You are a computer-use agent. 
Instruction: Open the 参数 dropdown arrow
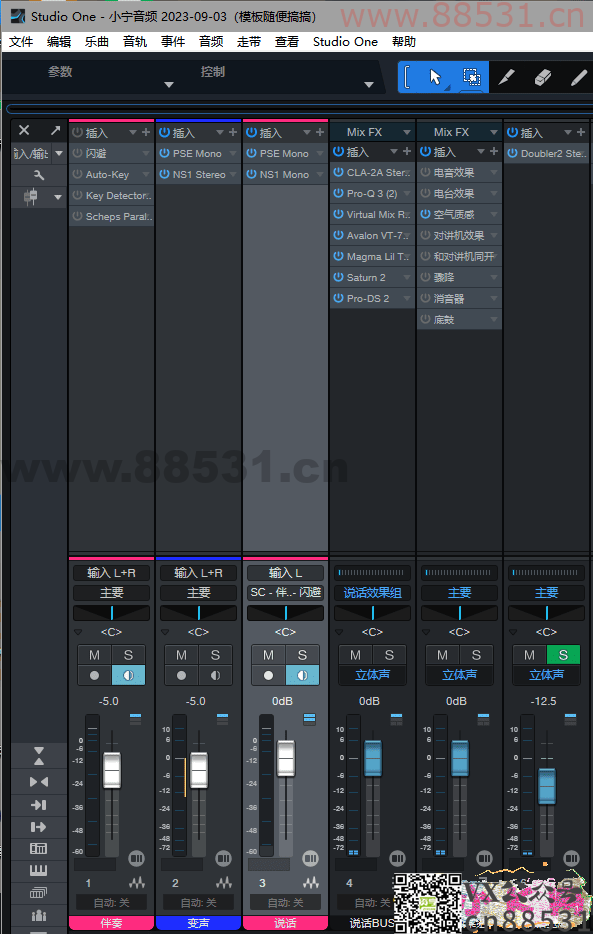168,85
